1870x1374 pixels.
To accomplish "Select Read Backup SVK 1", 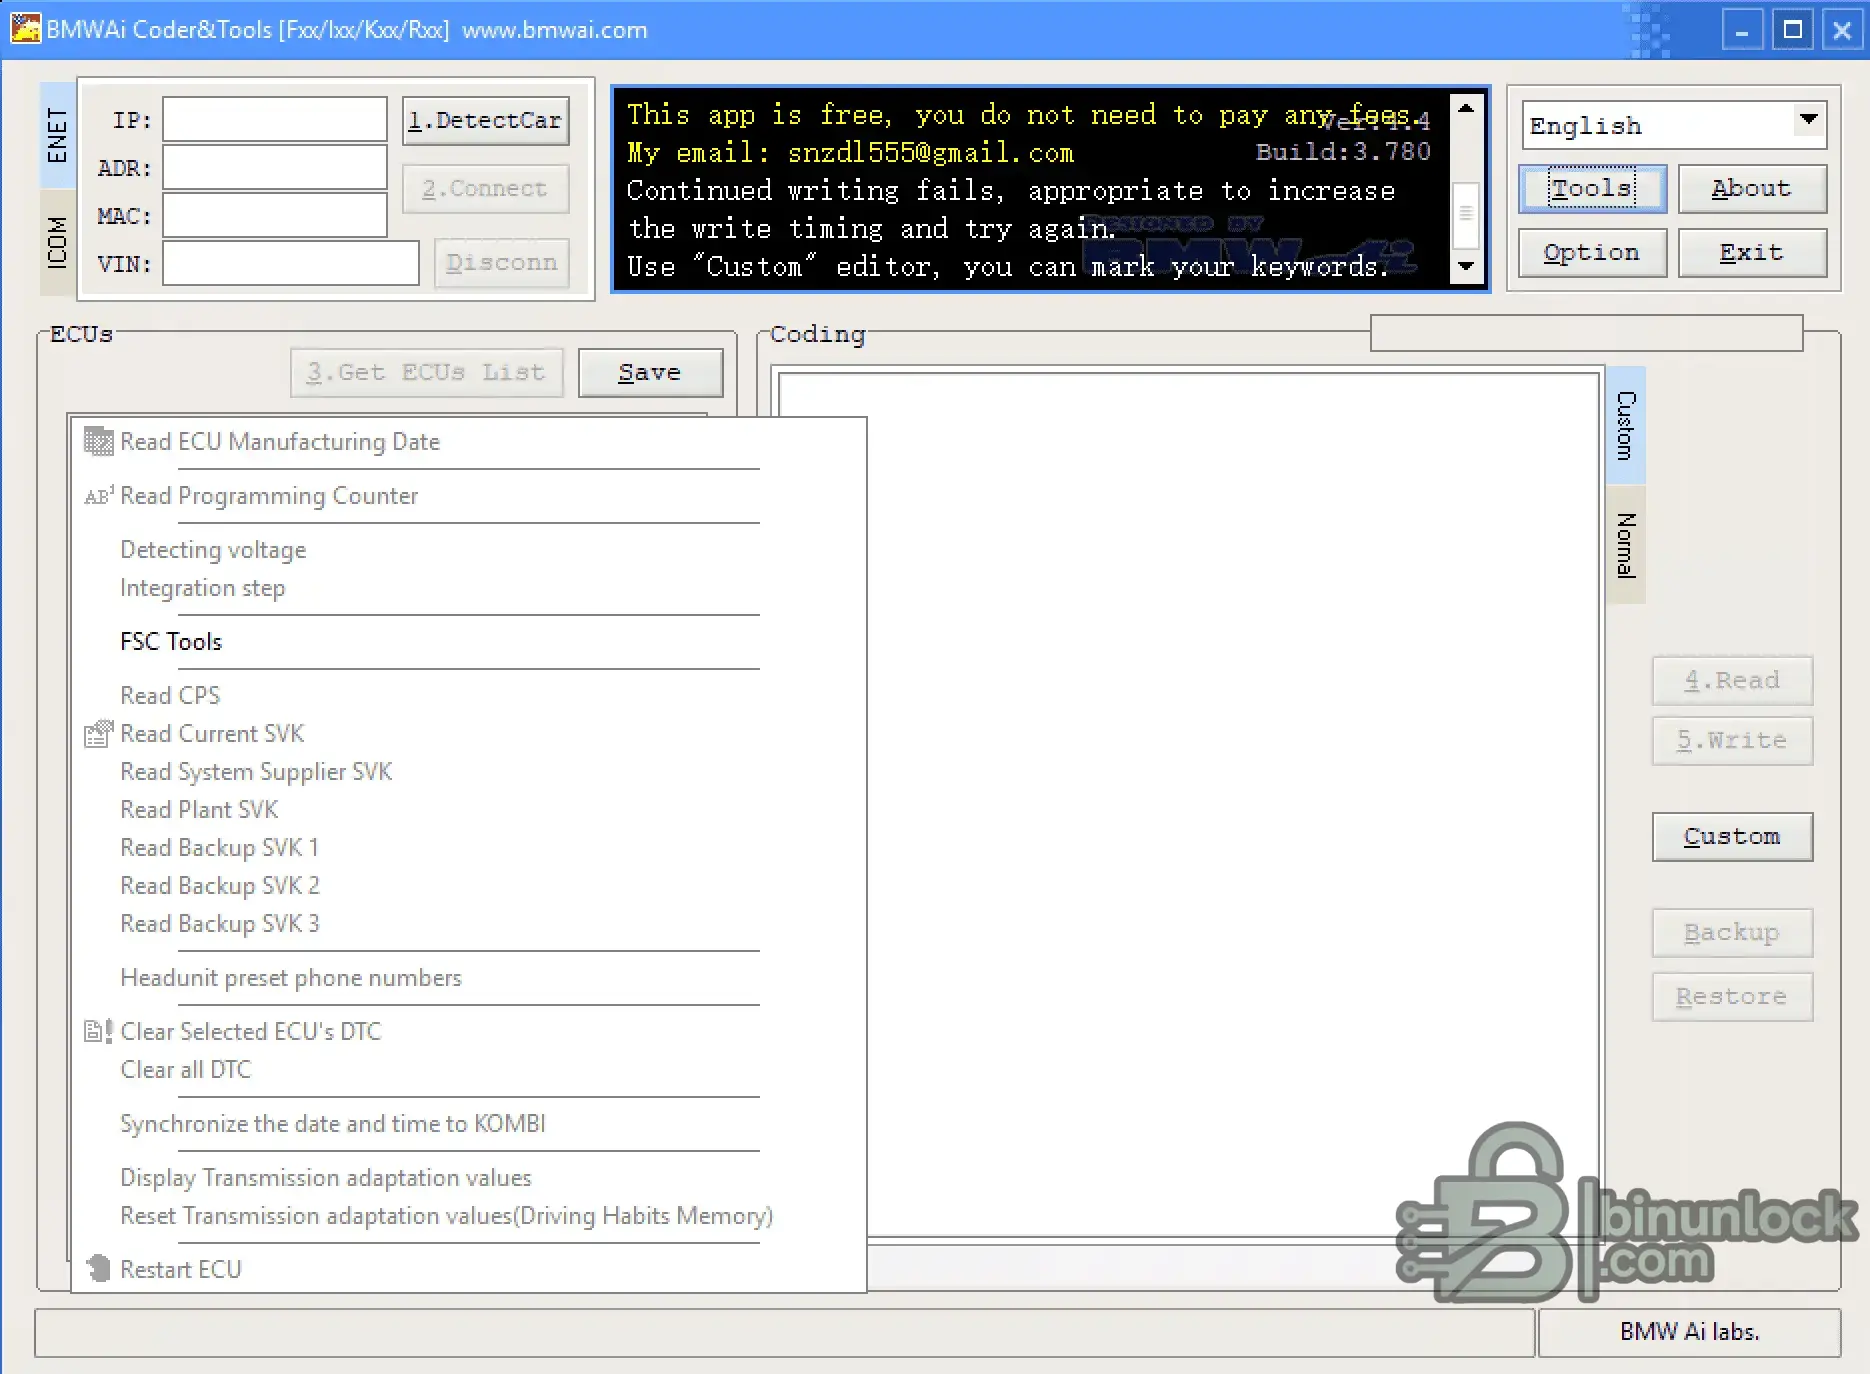I will pyautogui.click(x=219, y=848).
